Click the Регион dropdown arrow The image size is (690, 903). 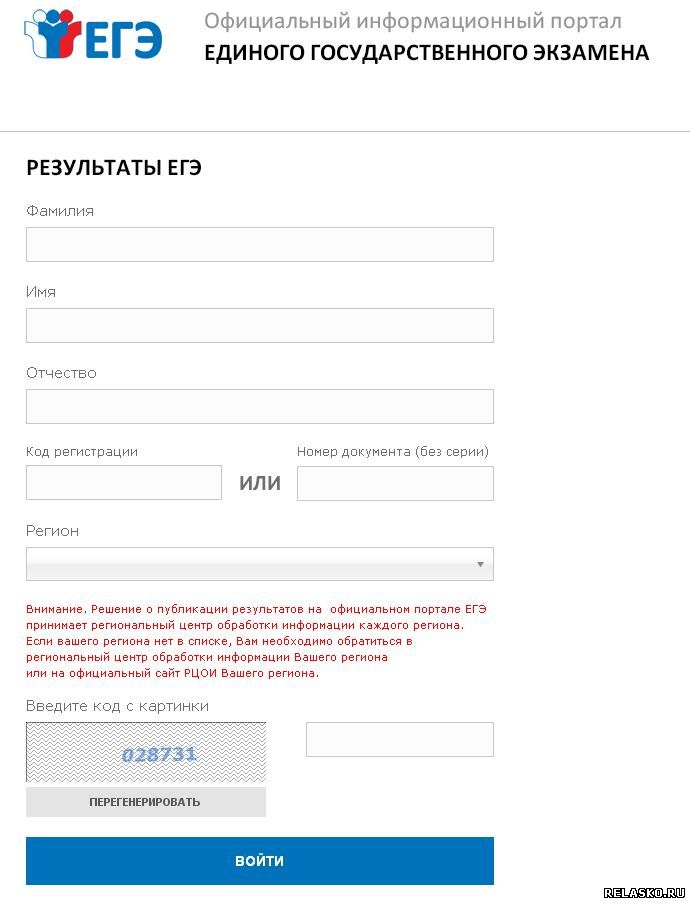point(480,564)
